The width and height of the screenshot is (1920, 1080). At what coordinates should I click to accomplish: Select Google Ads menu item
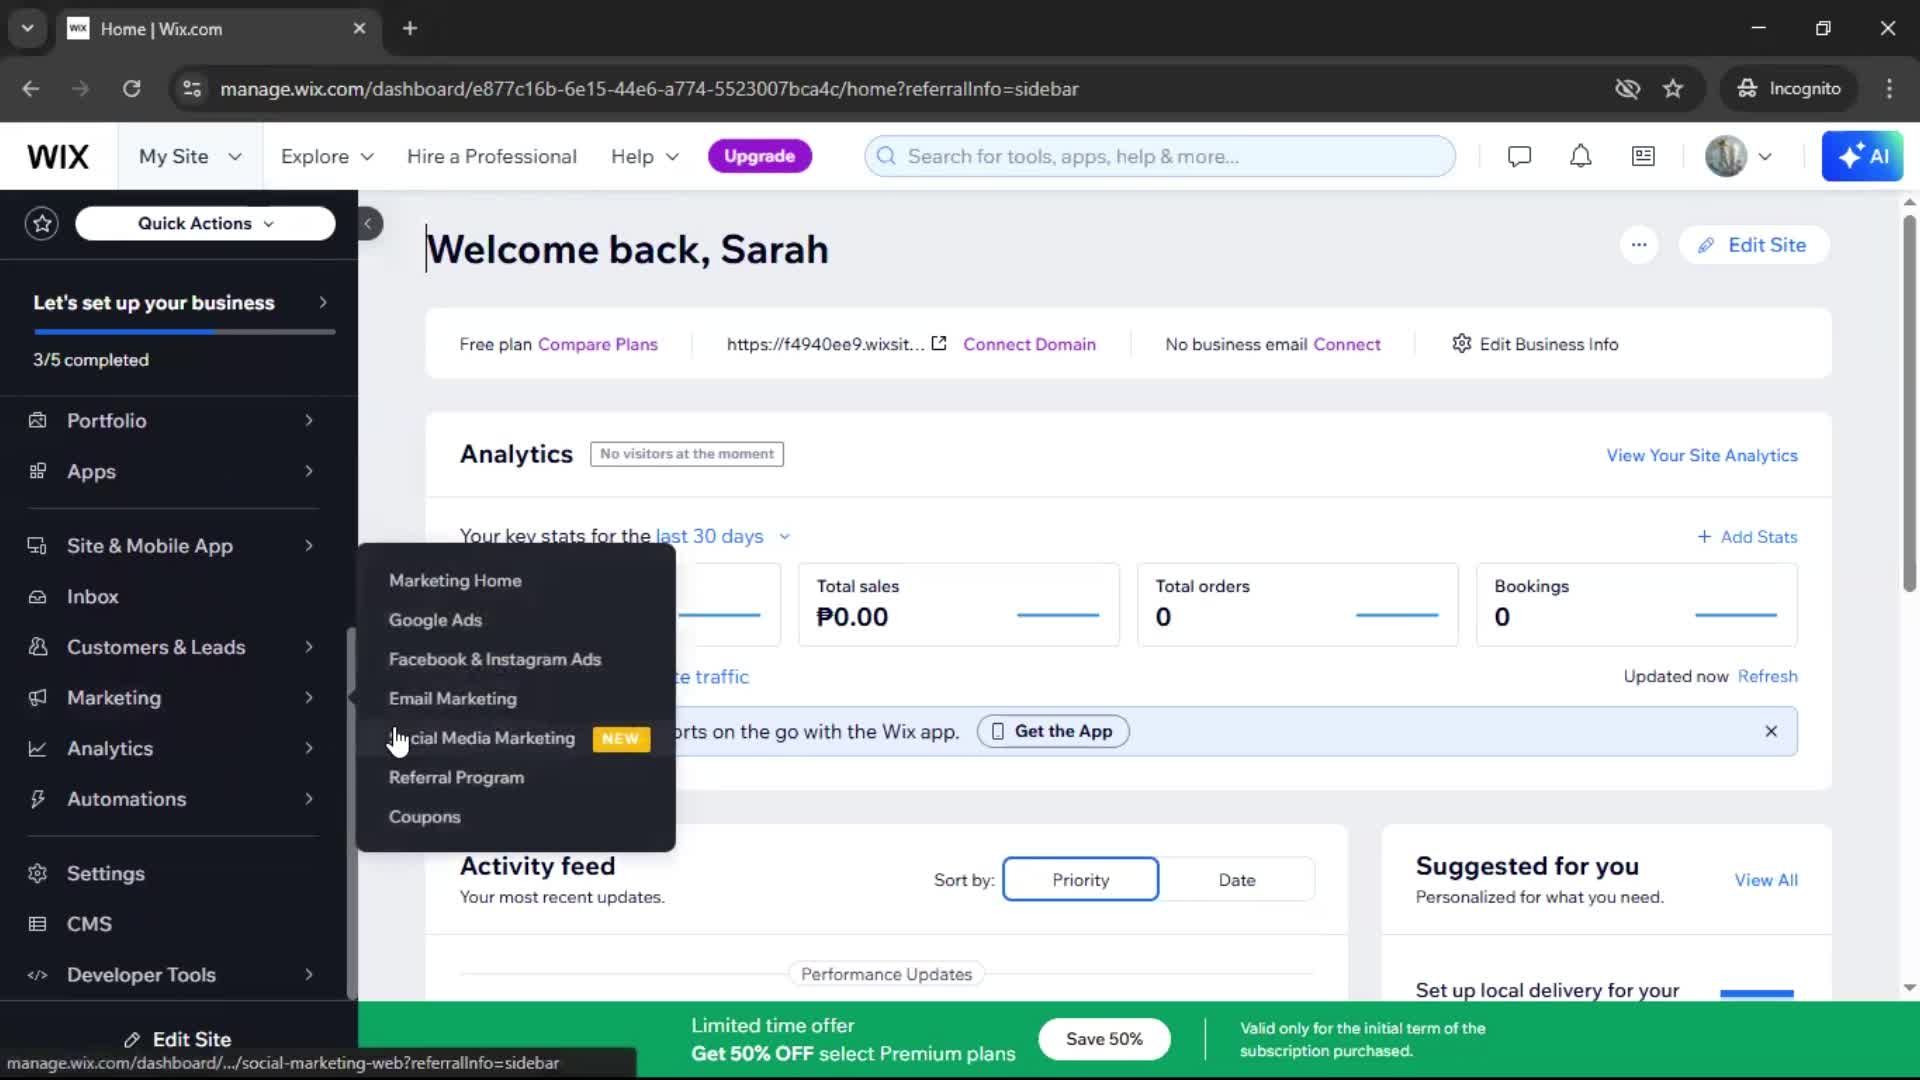(x=435, y=620)
